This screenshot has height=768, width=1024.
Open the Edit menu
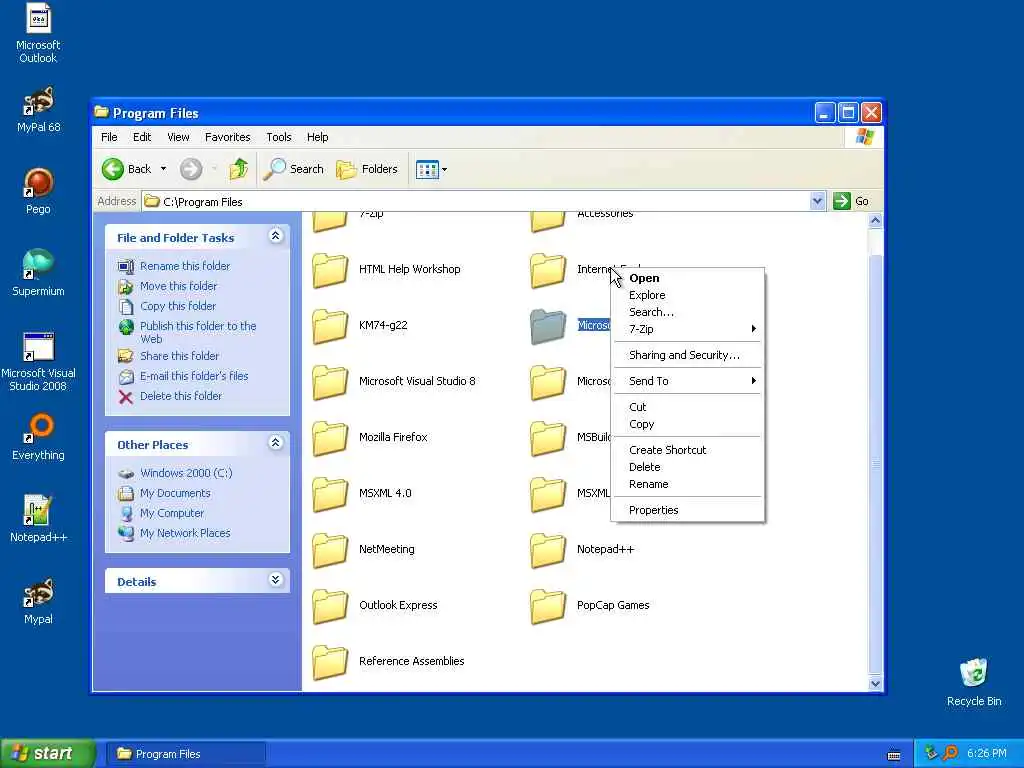click(x=142, y=137)
